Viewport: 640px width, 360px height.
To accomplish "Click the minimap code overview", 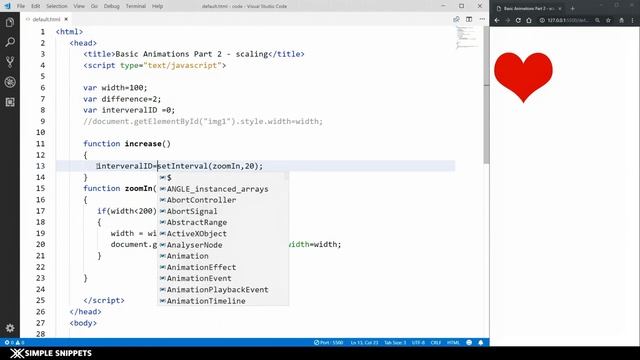I will click(x=467, y=38).
